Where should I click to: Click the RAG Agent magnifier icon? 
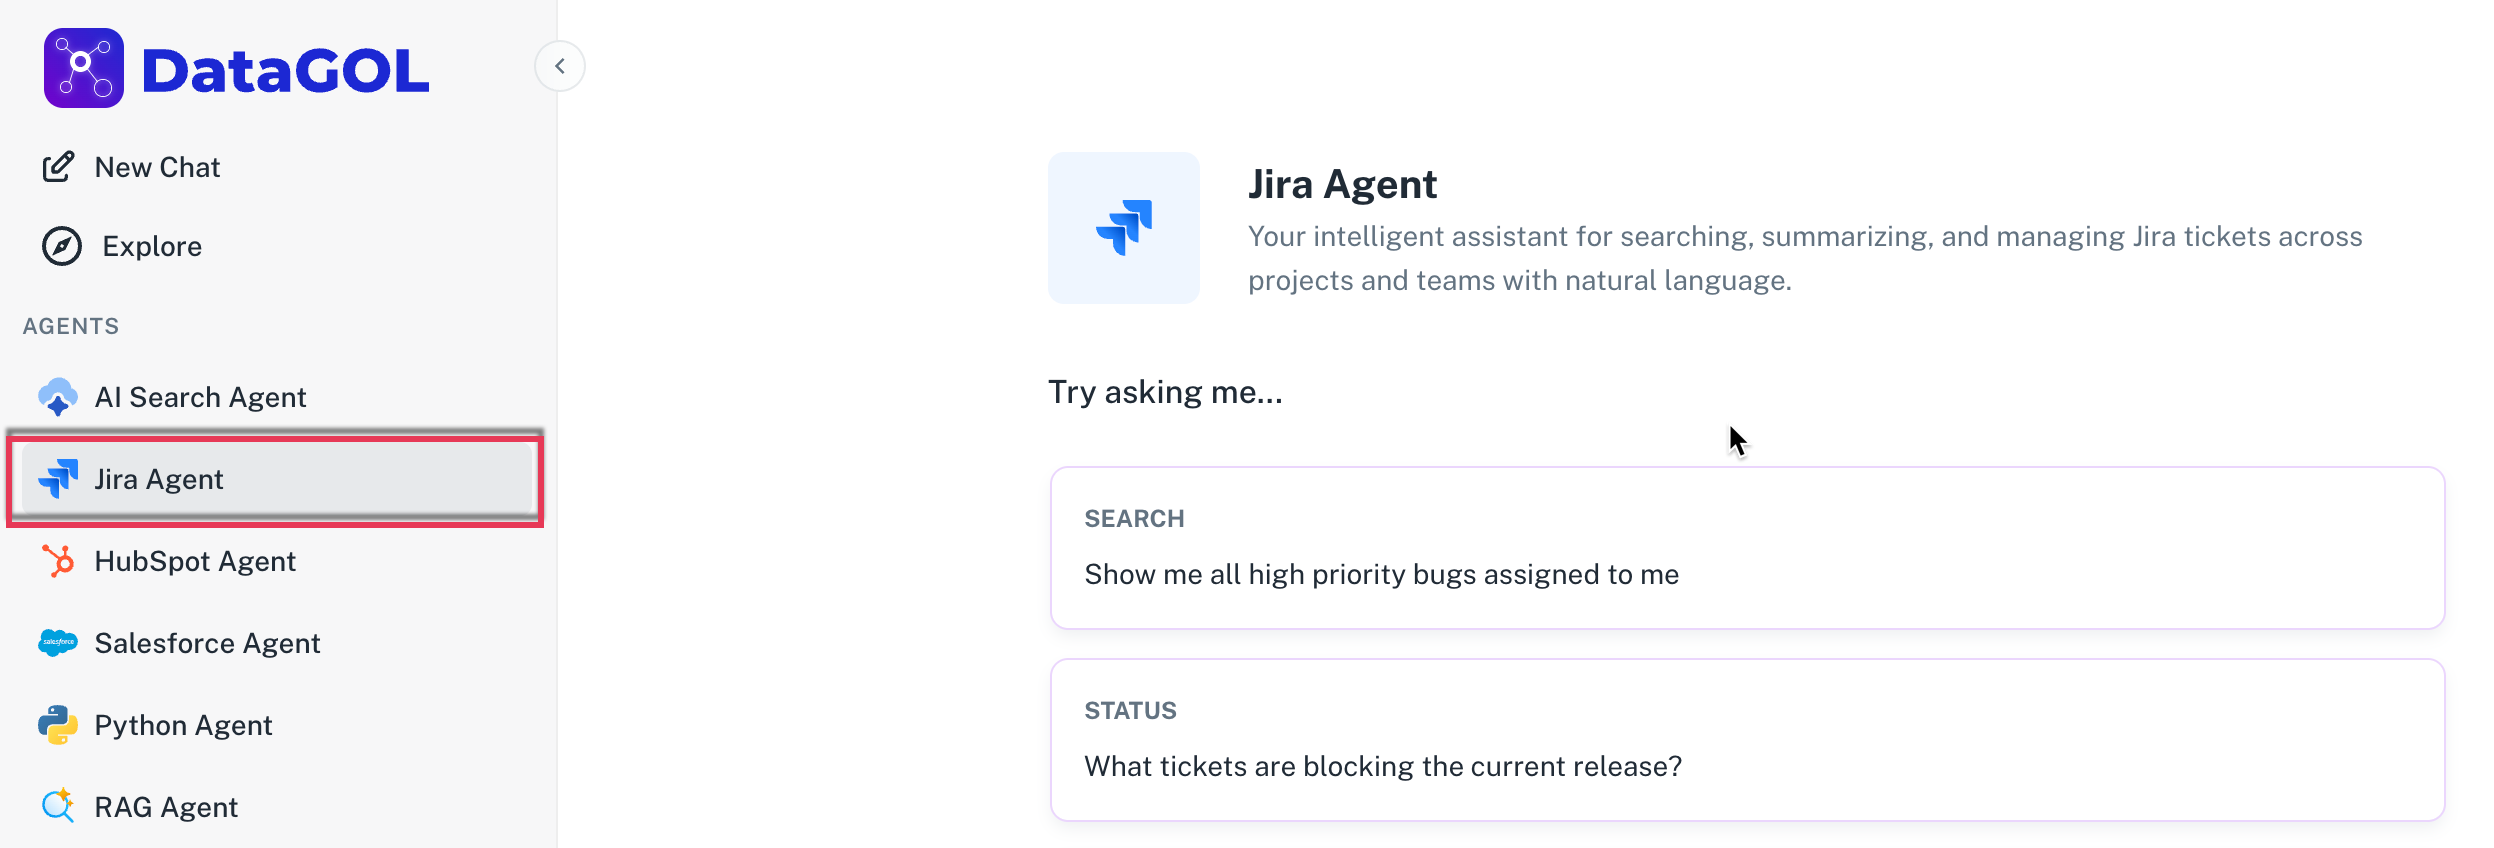(x=58, y=806)
